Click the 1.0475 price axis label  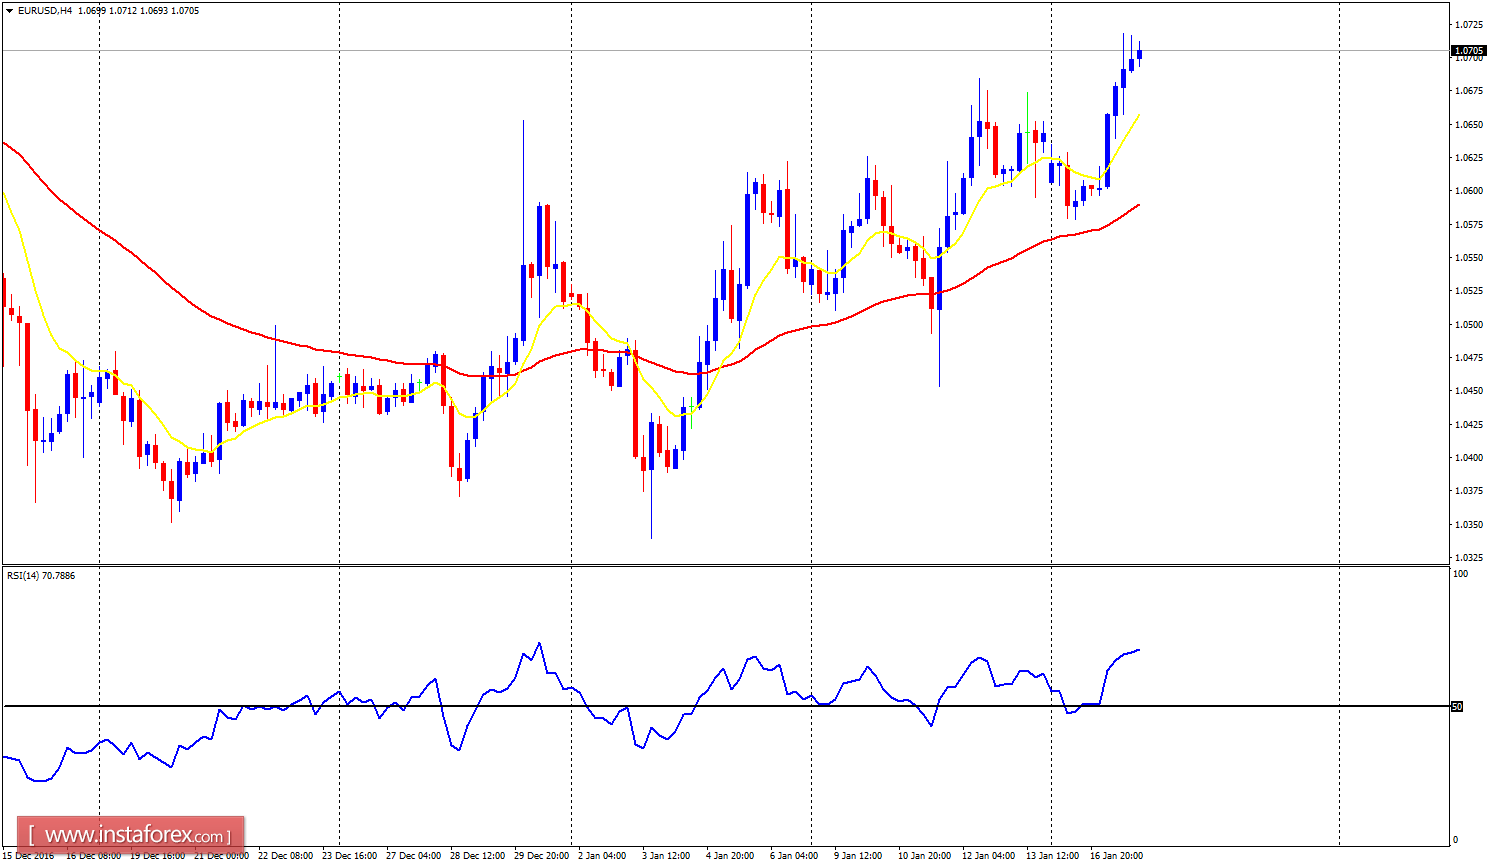coord(1468,358)
